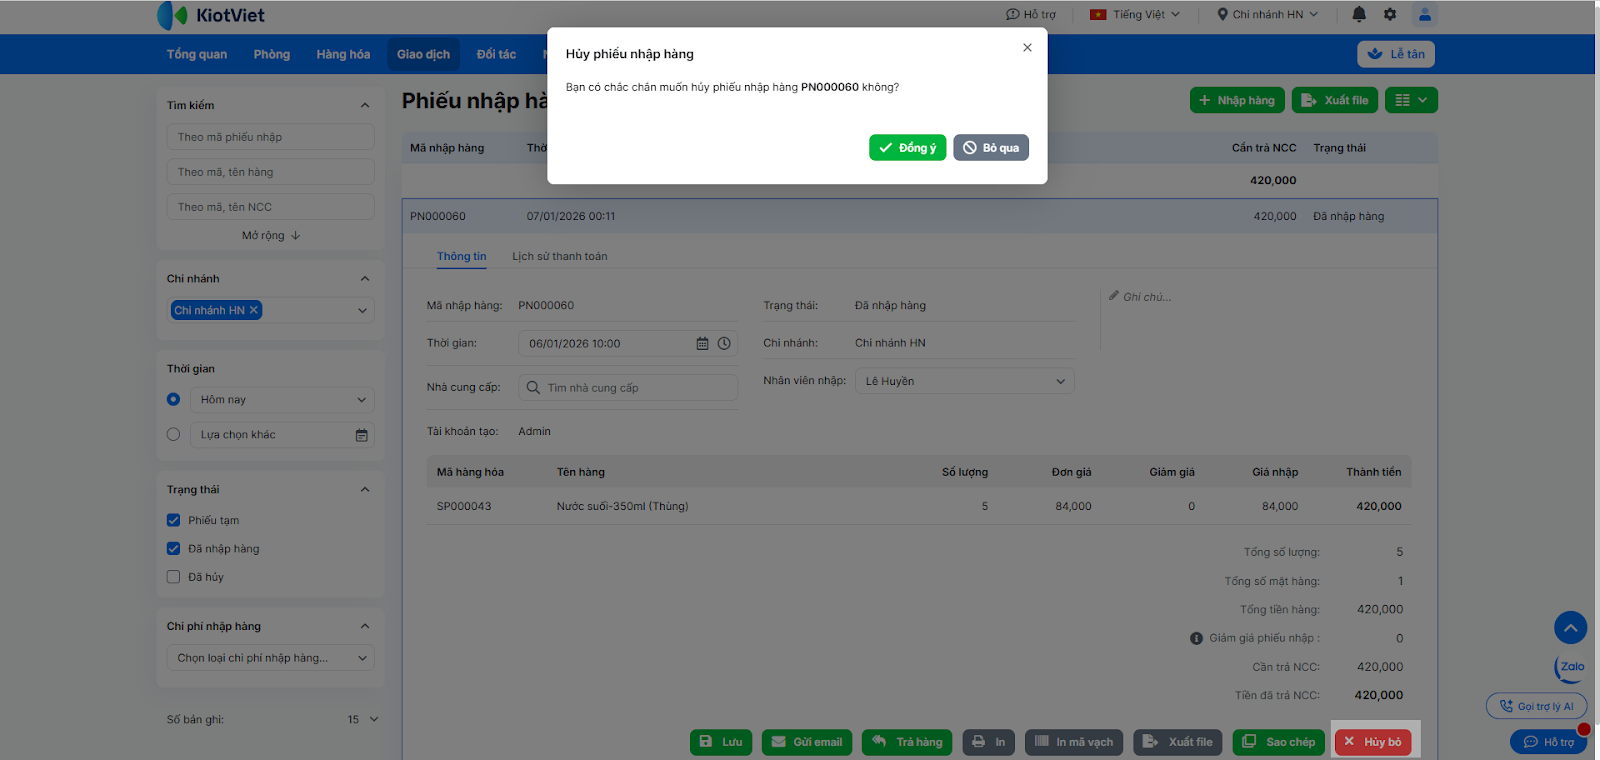
Task: Click In mã vạch barcode button
Action: [1074, 742]
